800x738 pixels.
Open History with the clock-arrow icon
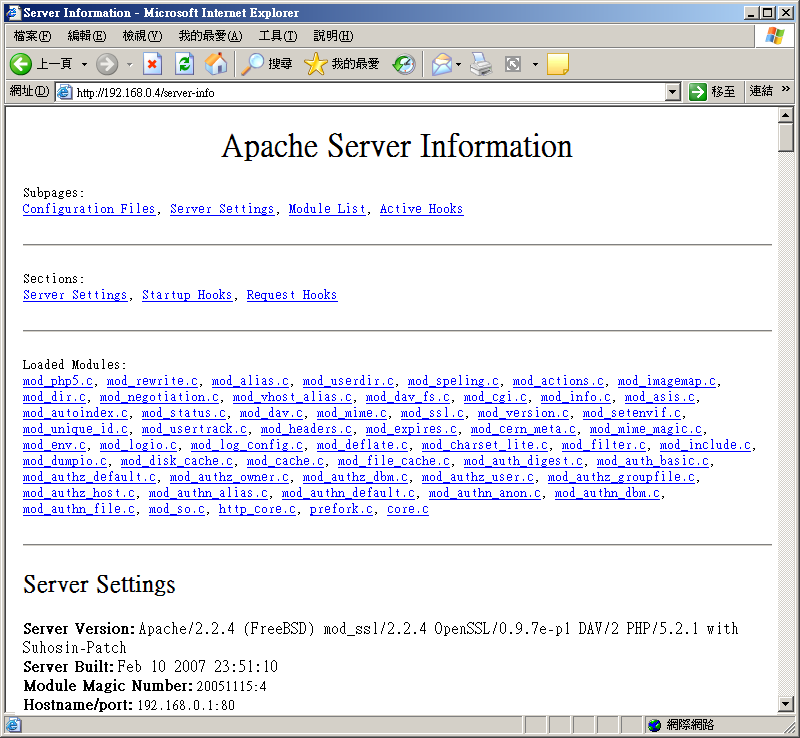pyautogui.click(x=404, y=64)
